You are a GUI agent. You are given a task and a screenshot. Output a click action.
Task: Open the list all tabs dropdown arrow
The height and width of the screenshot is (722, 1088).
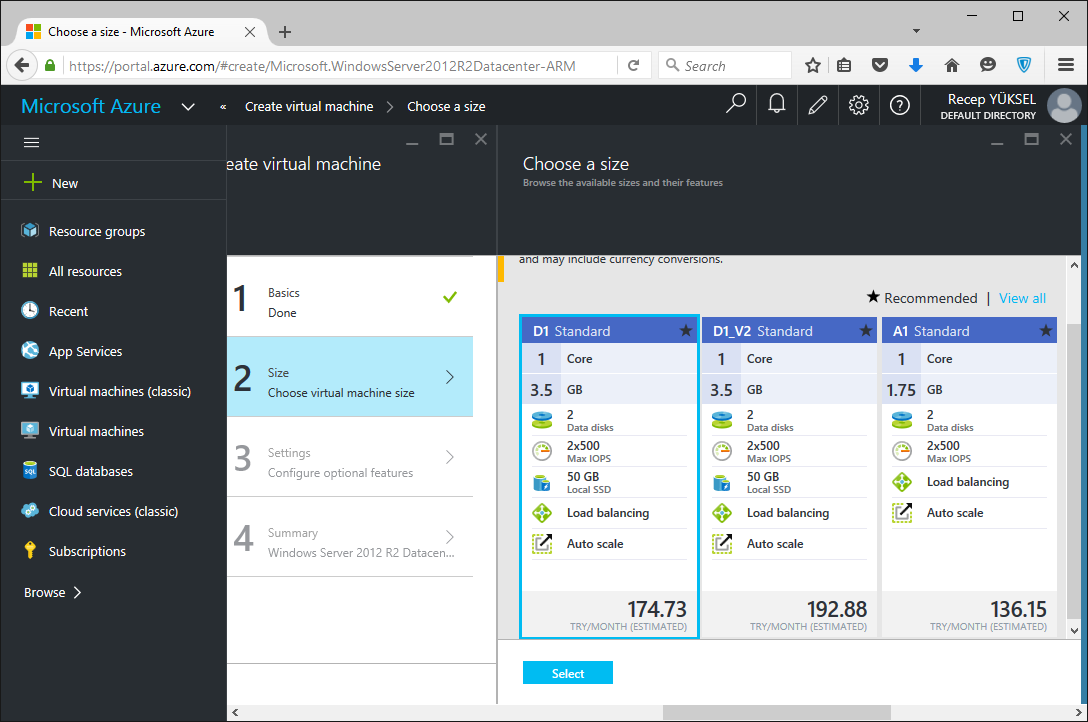(916, 31)
